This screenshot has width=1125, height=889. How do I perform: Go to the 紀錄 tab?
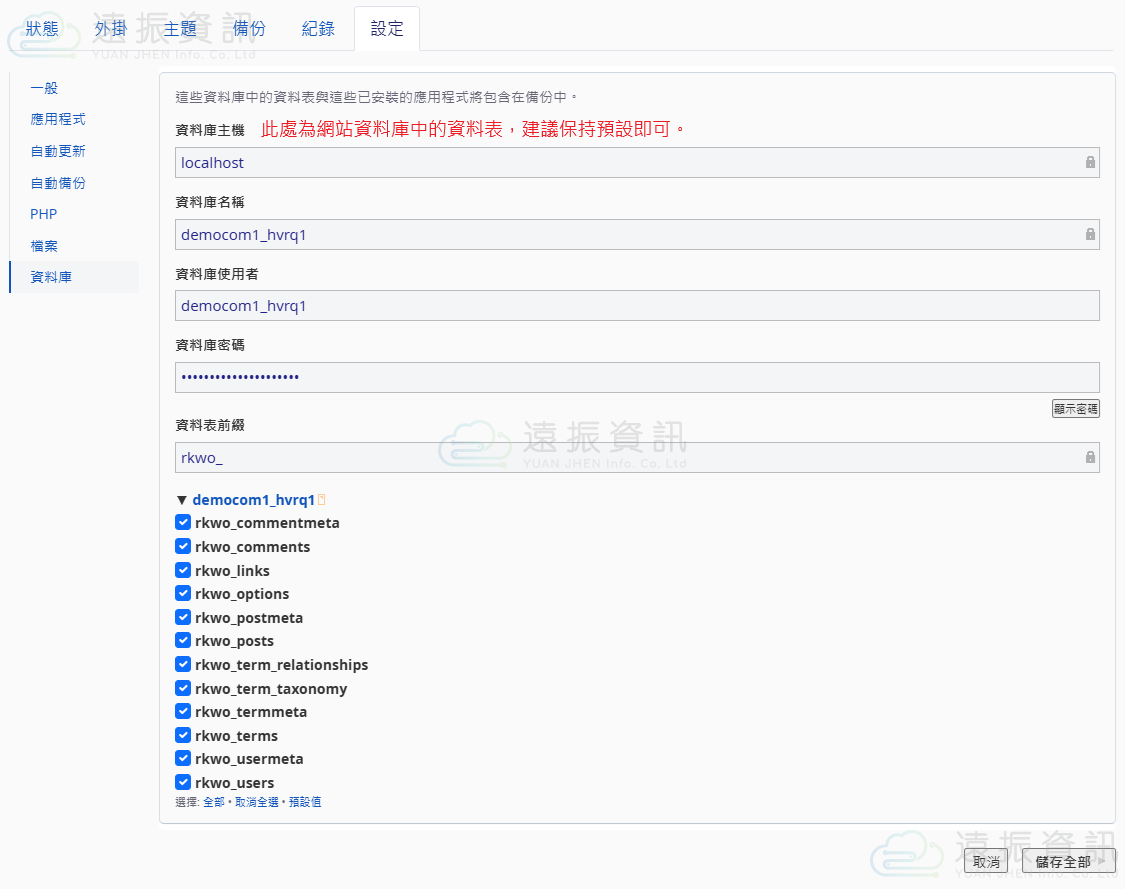click(318, 29)
